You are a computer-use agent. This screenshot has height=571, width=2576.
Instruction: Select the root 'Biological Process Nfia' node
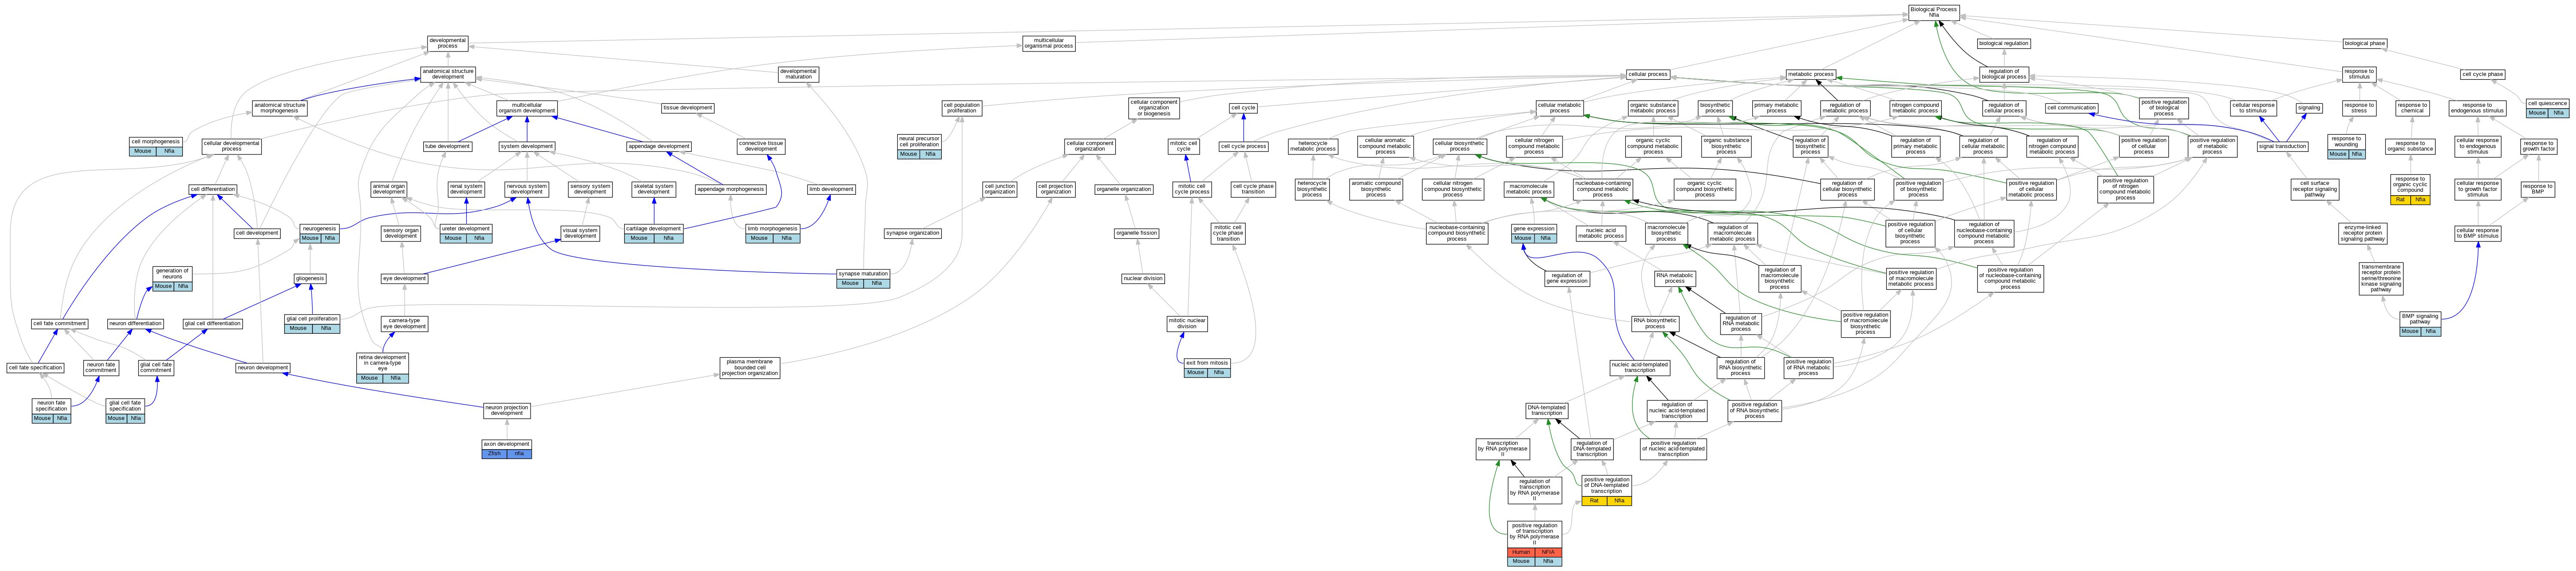click(1933, 12)
